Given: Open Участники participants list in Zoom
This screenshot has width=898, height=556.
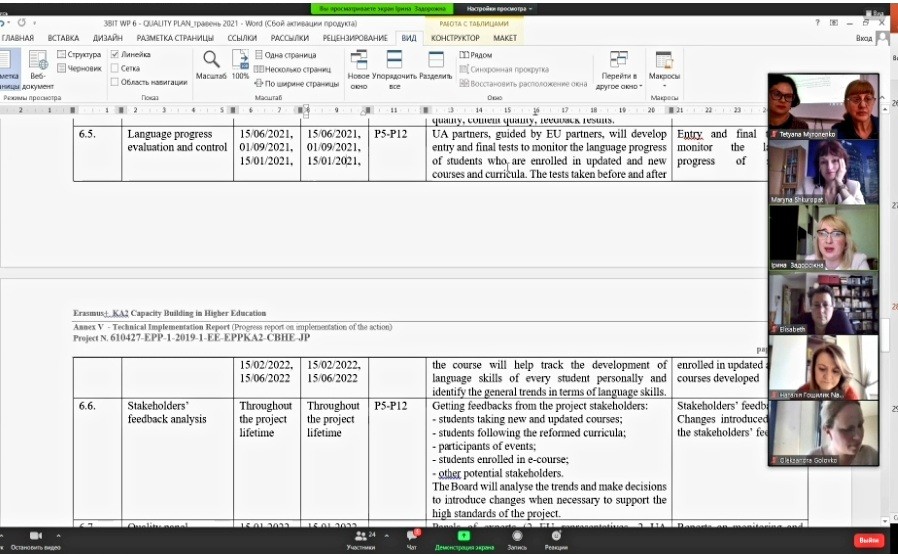Looking at the screenshot, I should [x=361, y=540].
